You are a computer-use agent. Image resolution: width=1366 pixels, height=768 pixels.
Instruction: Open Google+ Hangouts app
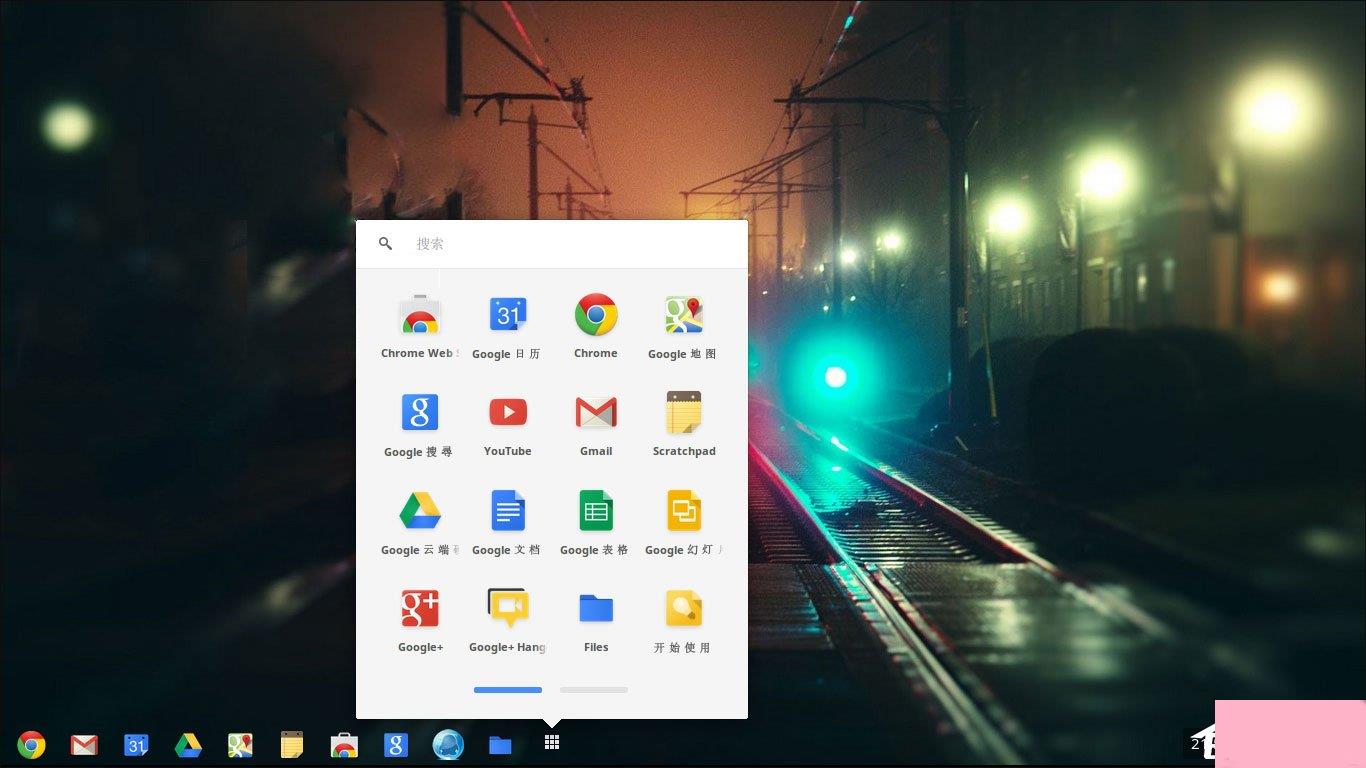[508, 620]
